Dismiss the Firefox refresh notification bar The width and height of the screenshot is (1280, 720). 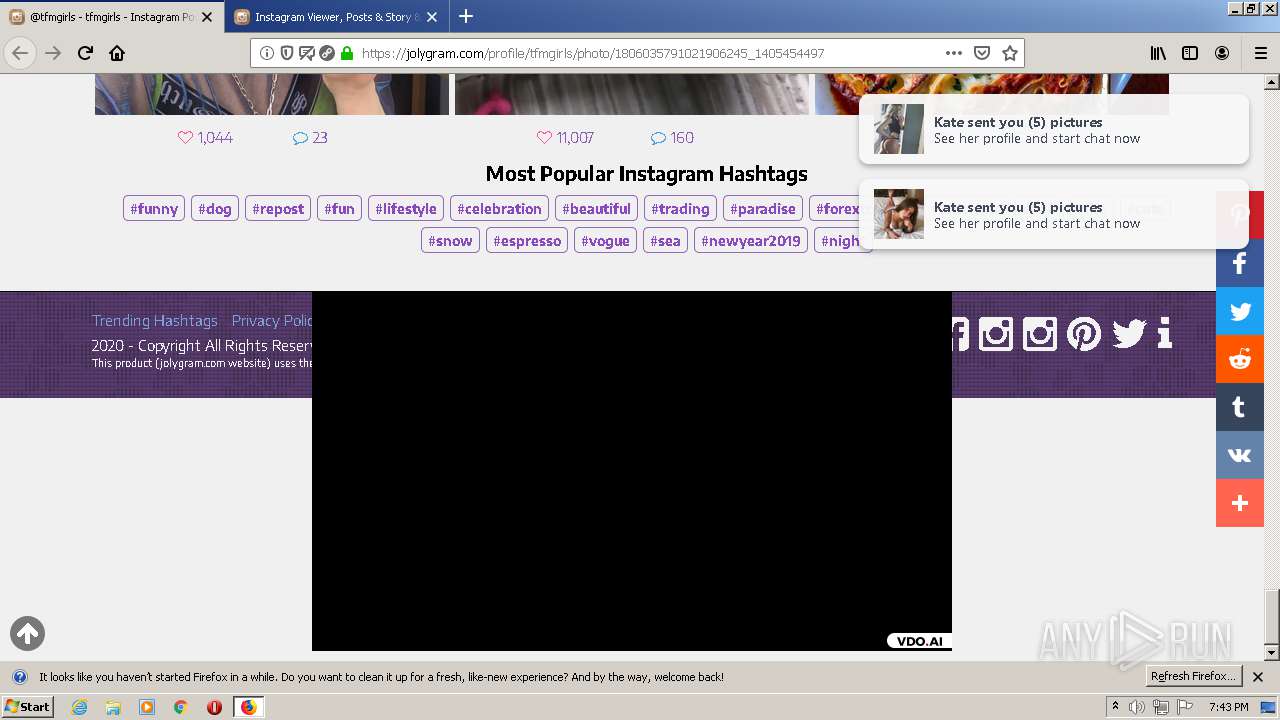click(1258, 677)
